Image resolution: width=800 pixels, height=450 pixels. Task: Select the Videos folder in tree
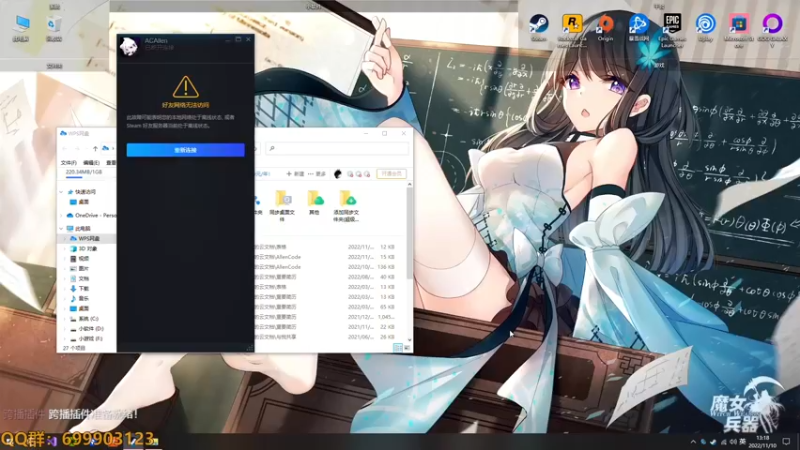(x=80, y=259)
